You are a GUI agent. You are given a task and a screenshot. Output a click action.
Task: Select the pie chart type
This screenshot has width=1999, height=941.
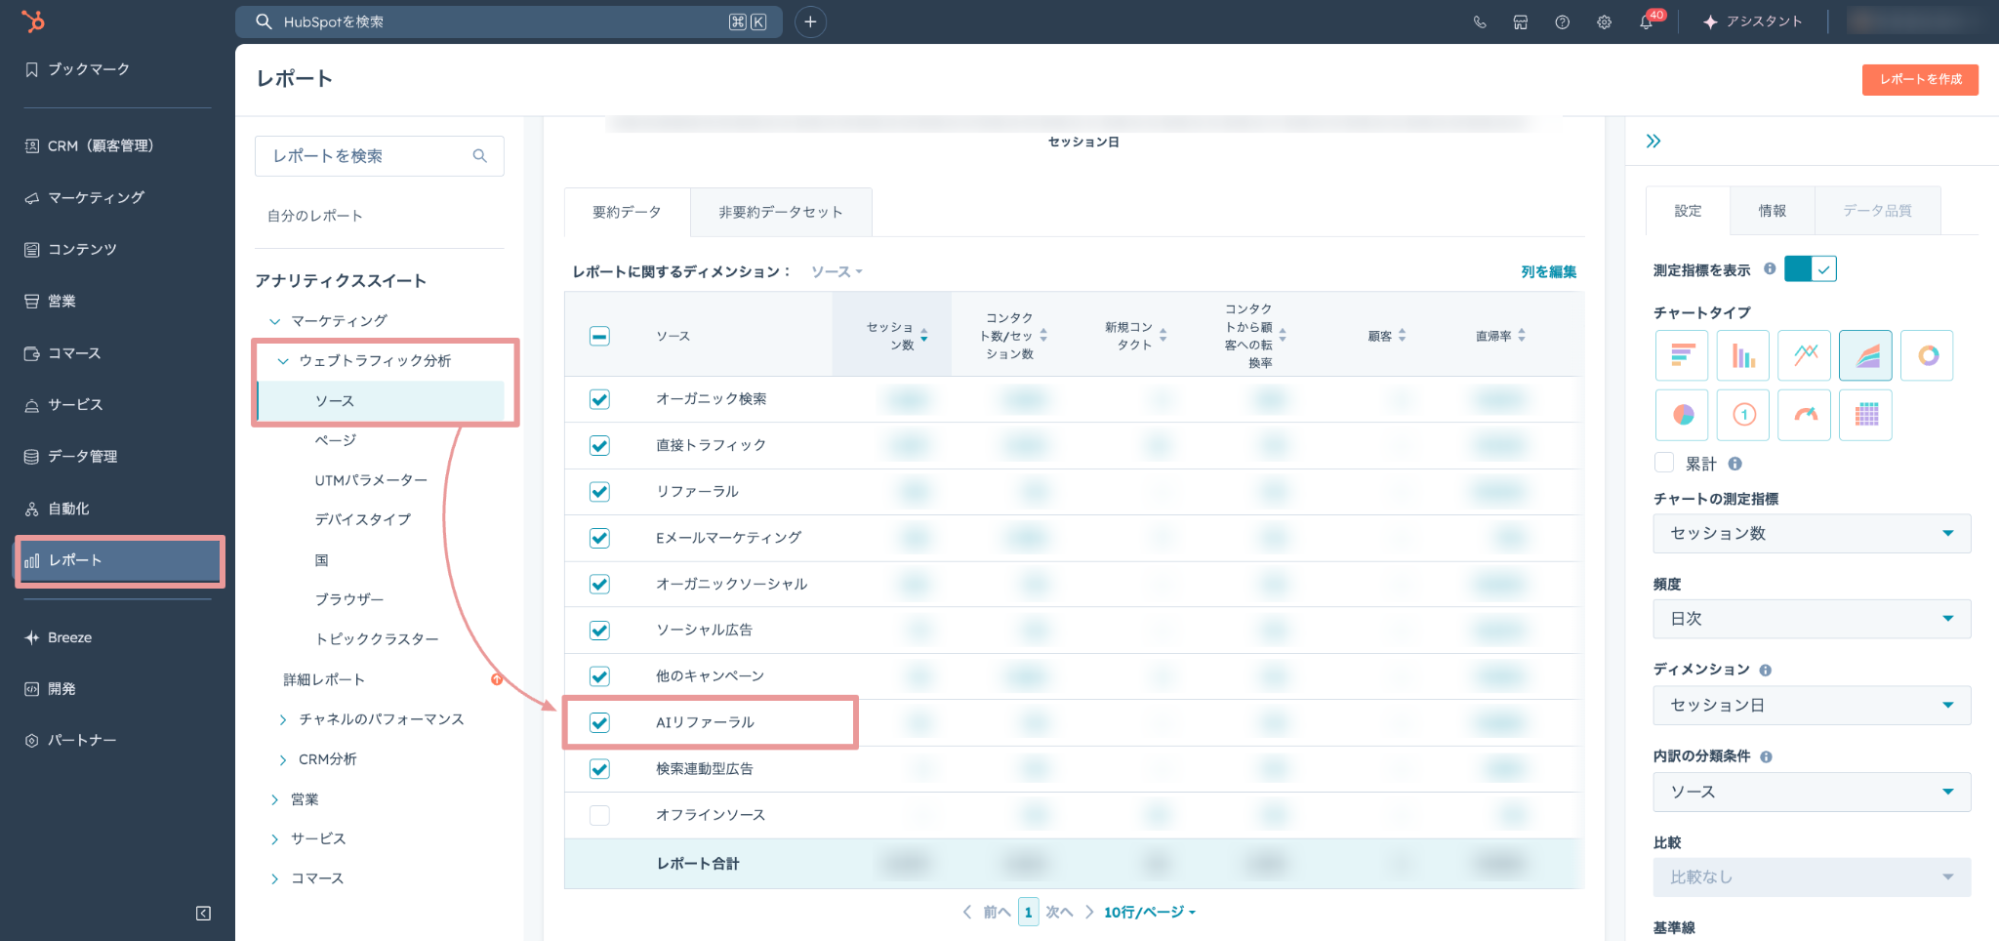(1681, 414)
